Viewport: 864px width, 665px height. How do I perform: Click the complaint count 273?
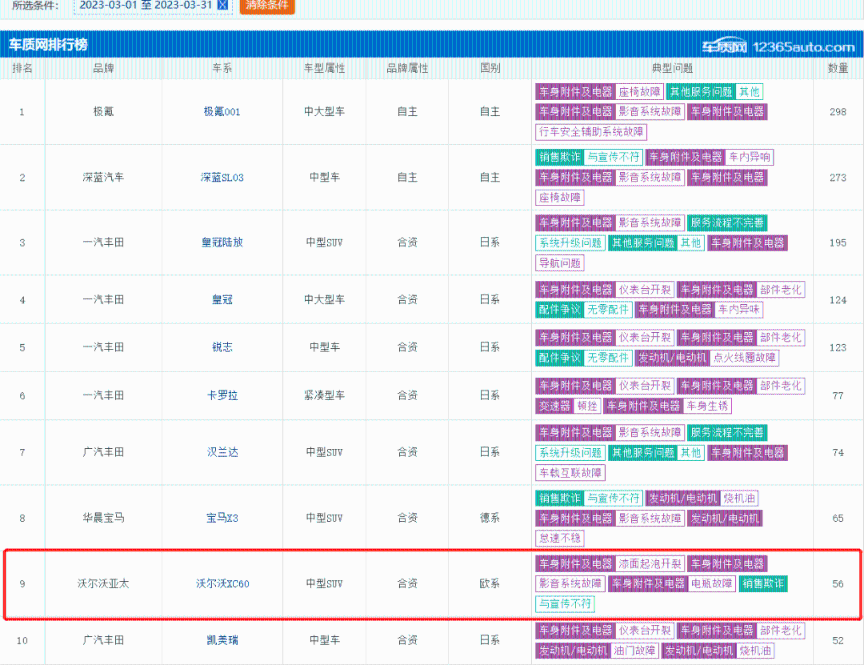[838, 177]
